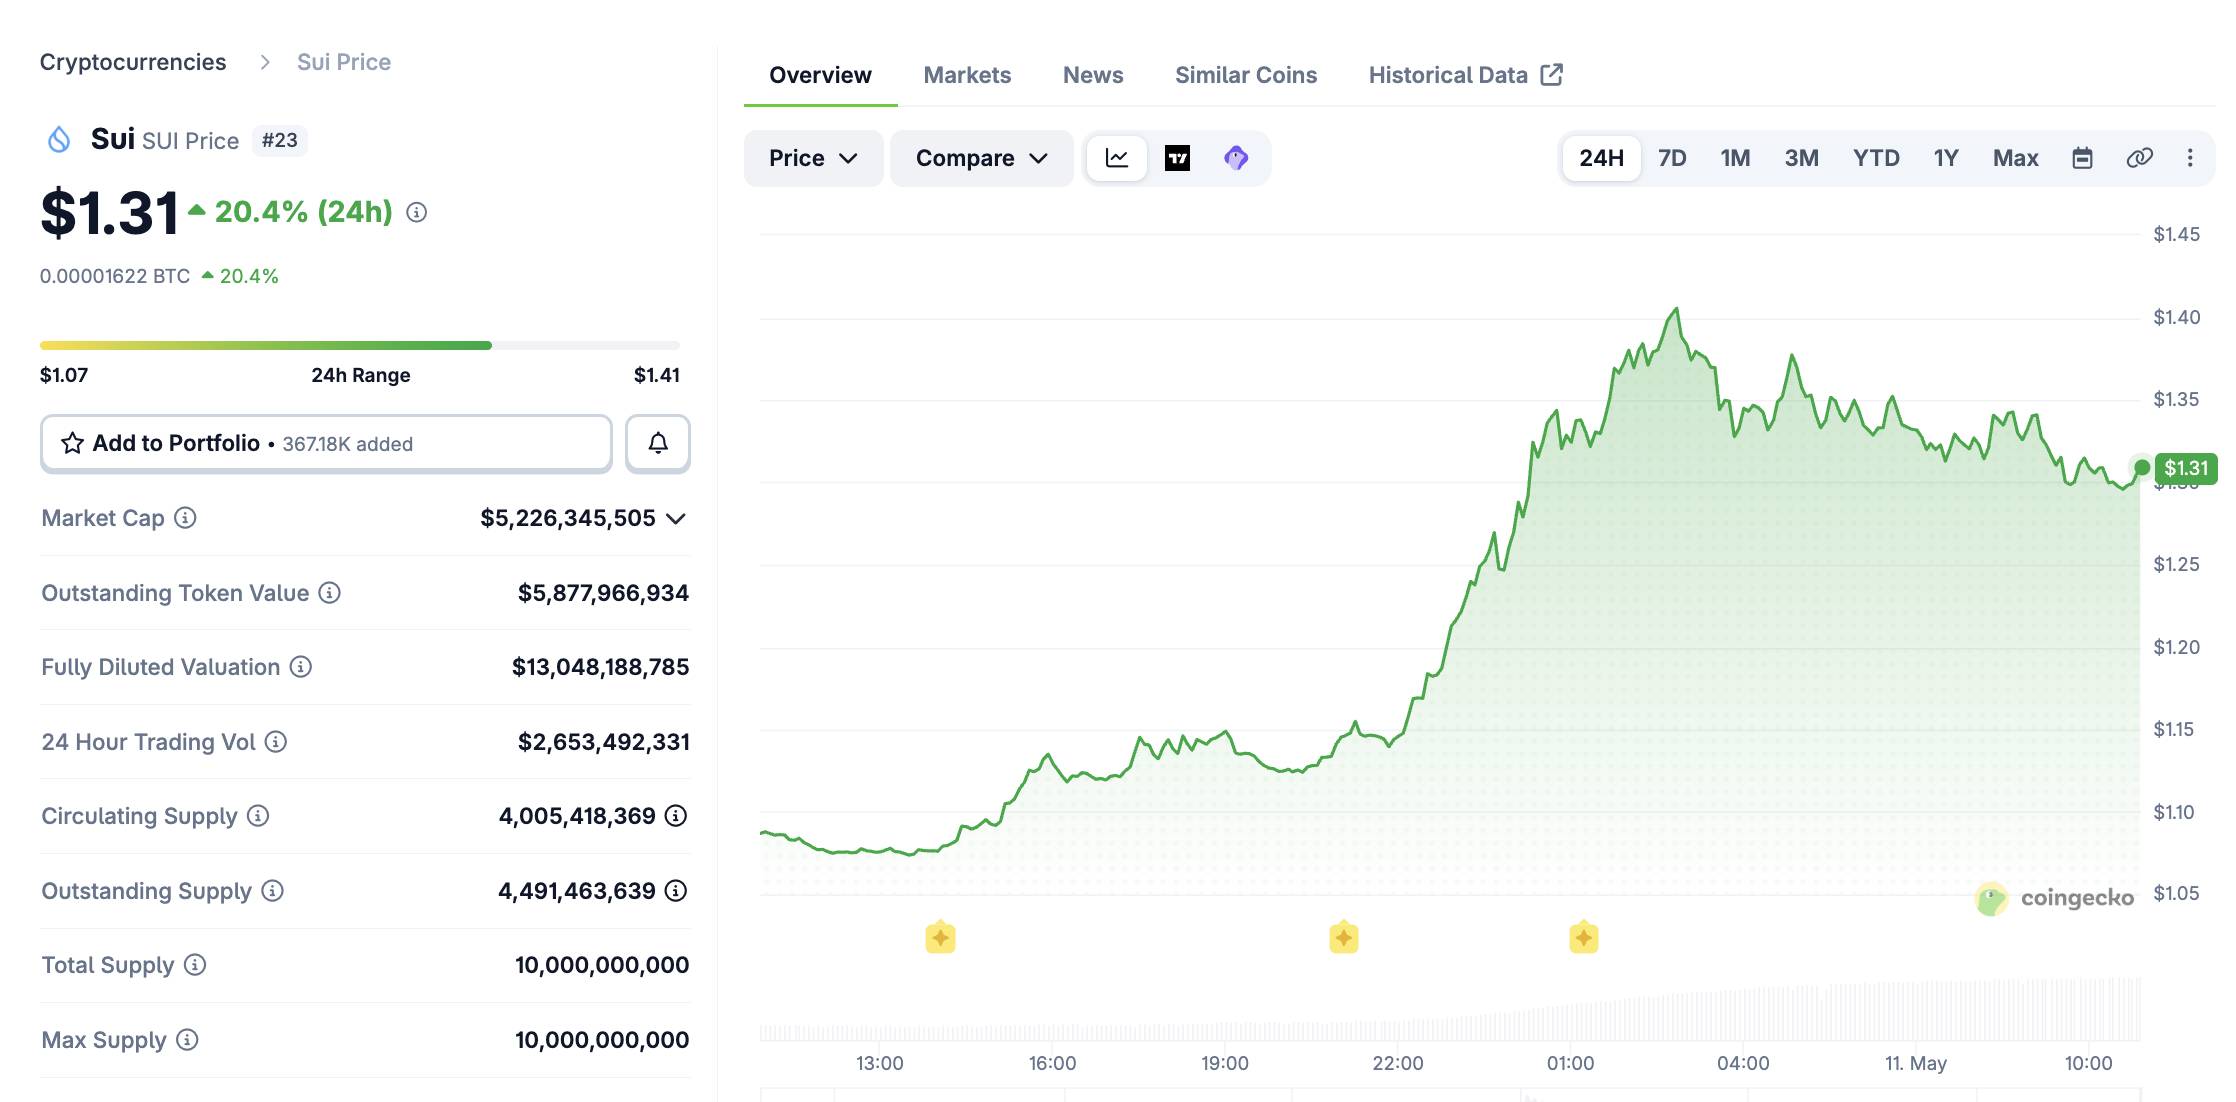This screenshot has height=1102, width=2236.
Task: Select the 24H time range
Action: [1601, 158]
